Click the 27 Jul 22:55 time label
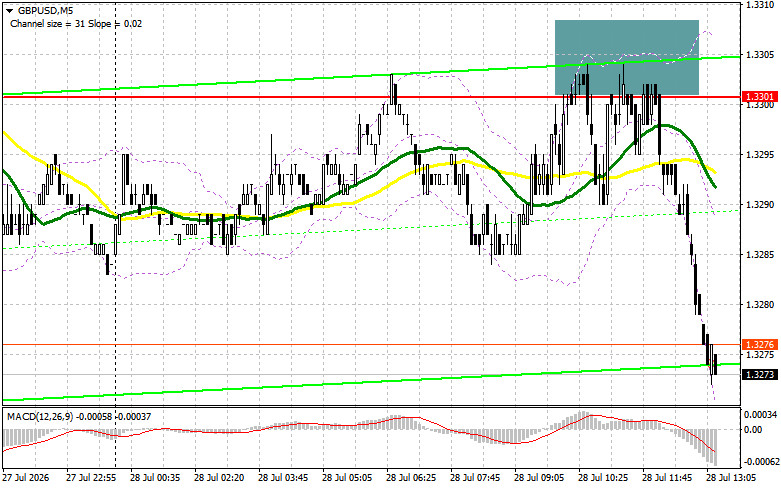Screen dimensions: 781x489 point(91,478)
